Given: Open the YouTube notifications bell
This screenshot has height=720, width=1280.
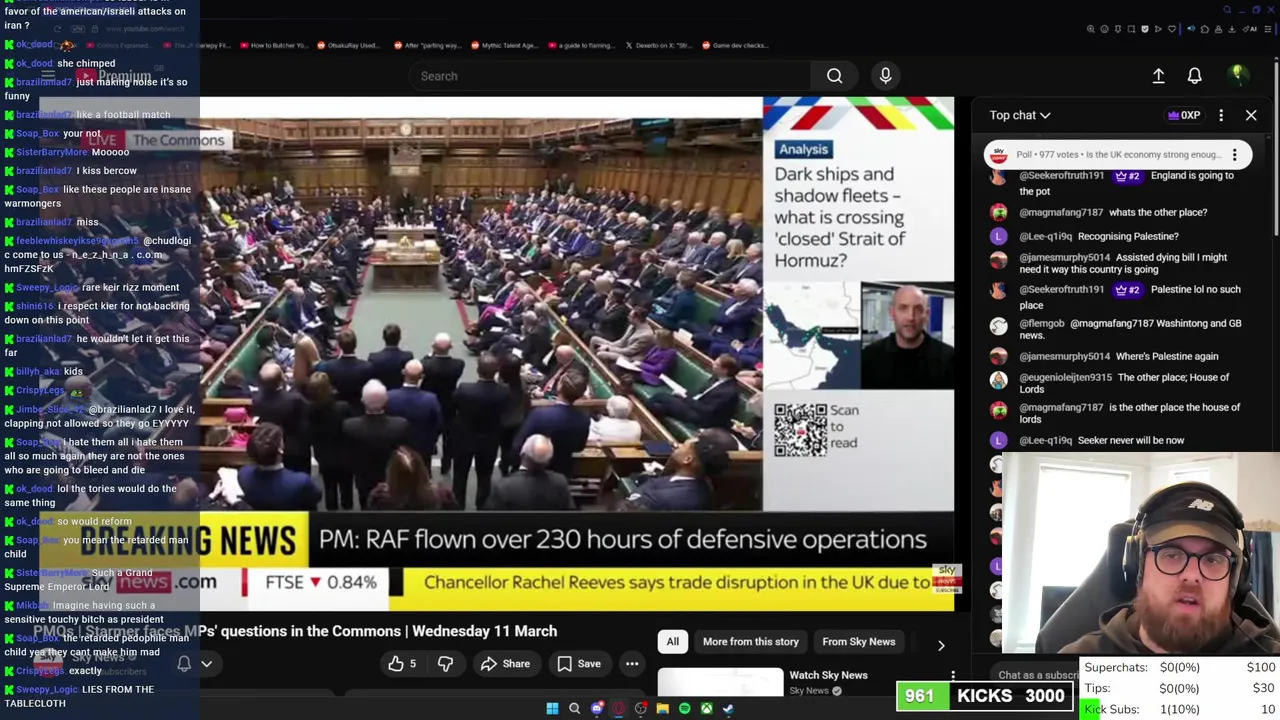Looking at the screenshot, I should click(x=1194, y=76).
